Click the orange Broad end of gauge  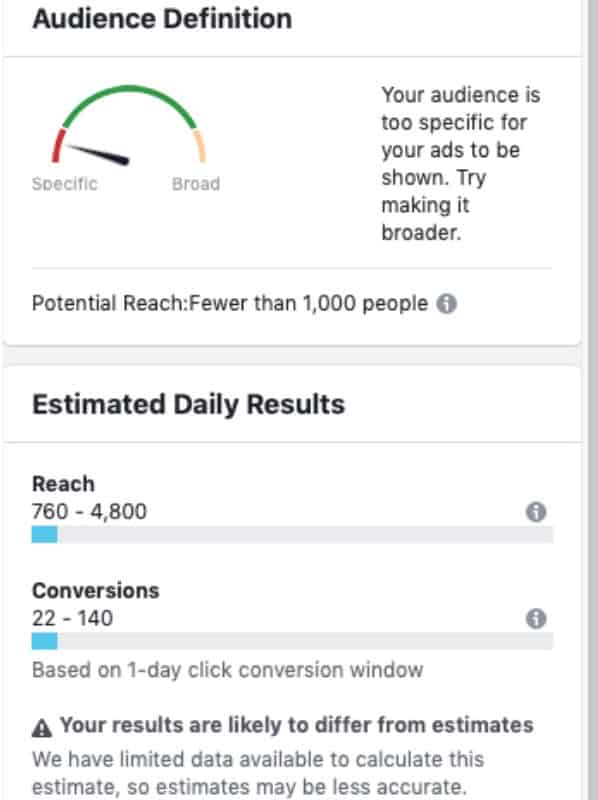pyautogui.click(x=200, y=146)
